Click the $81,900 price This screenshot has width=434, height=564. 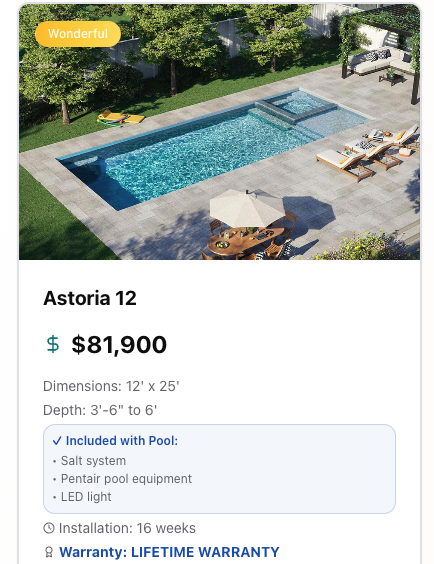point(119,345)
